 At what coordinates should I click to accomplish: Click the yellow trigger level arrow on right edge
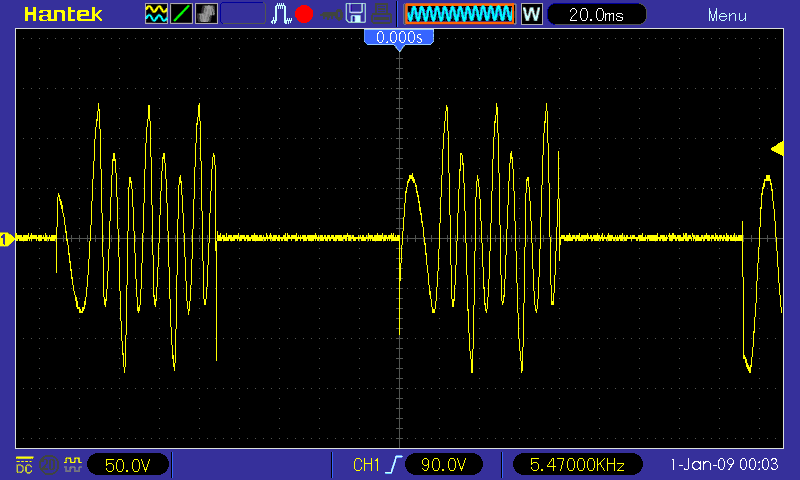pyautogui.click(x=777, y=149)
